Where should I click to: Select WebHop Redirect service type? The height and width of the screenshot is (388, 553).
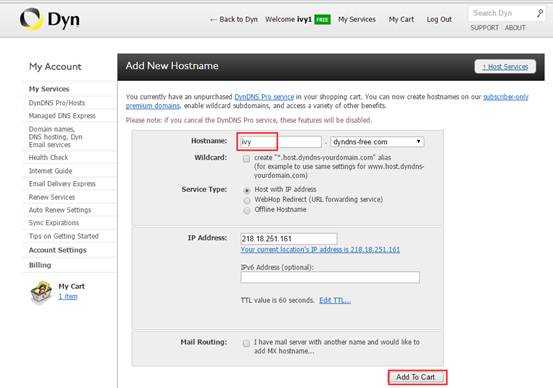pos(247,200)
